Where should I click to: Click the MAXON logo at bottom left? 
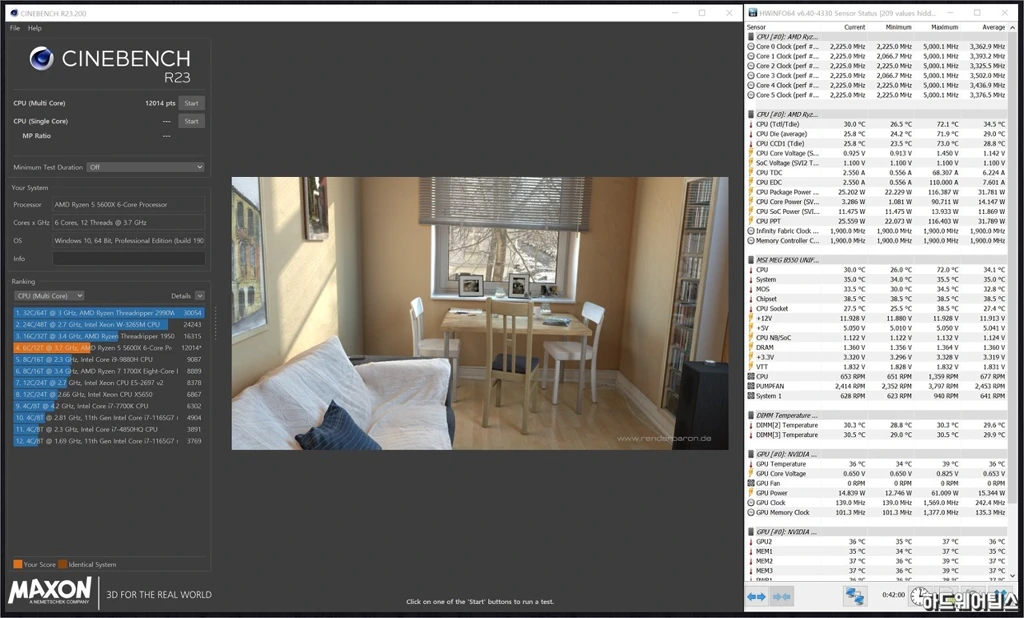pyautogui.click(x=50, y=591)
